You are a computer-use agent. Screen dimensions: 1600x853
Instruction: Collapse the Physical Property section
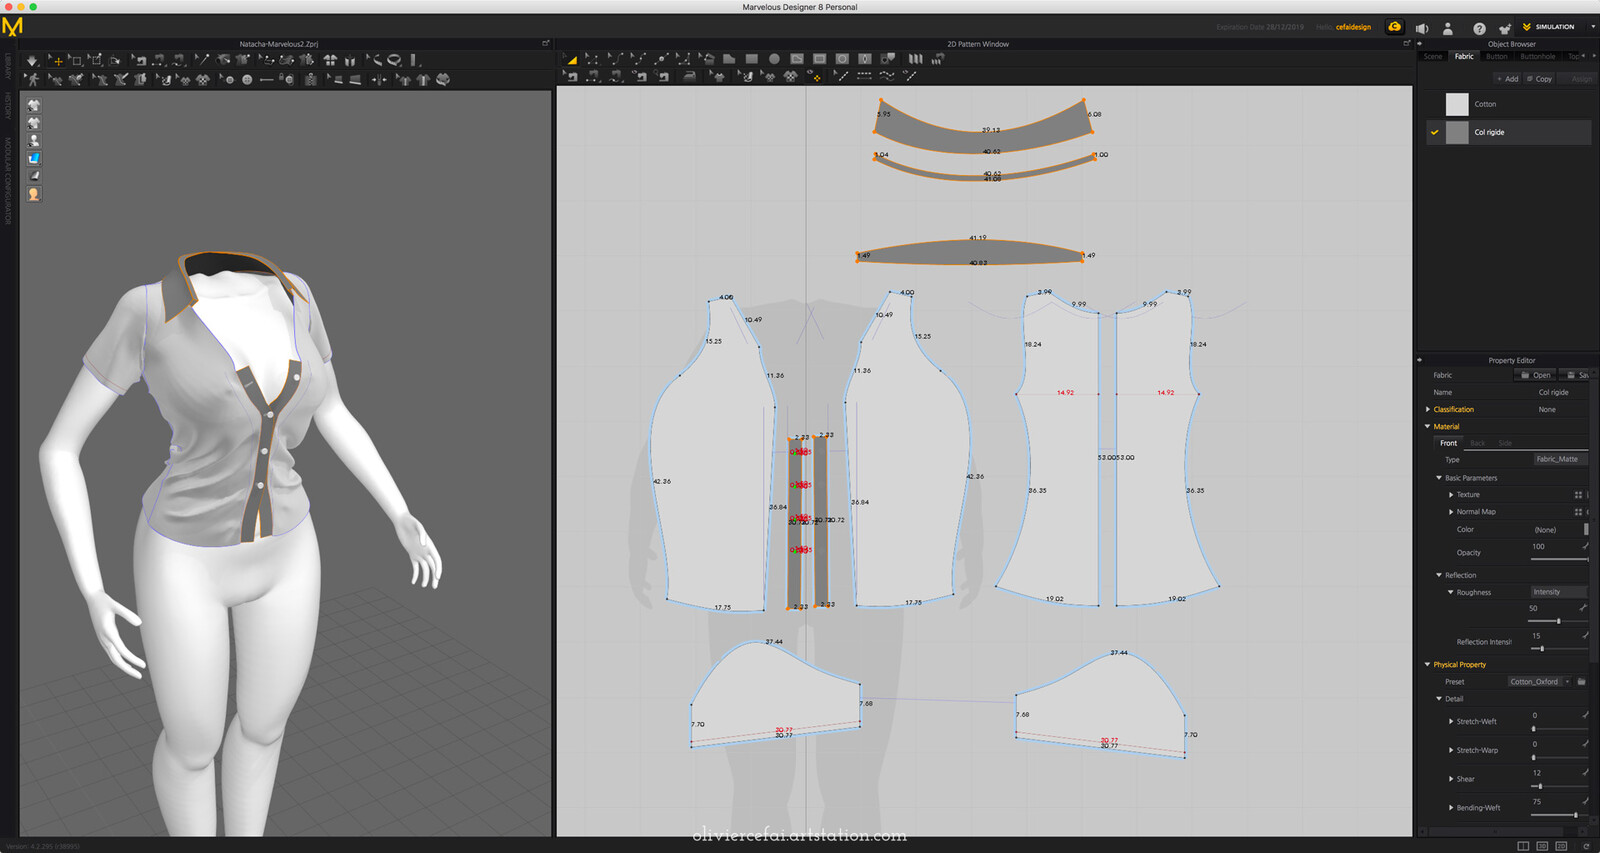tap(1428, 664)
